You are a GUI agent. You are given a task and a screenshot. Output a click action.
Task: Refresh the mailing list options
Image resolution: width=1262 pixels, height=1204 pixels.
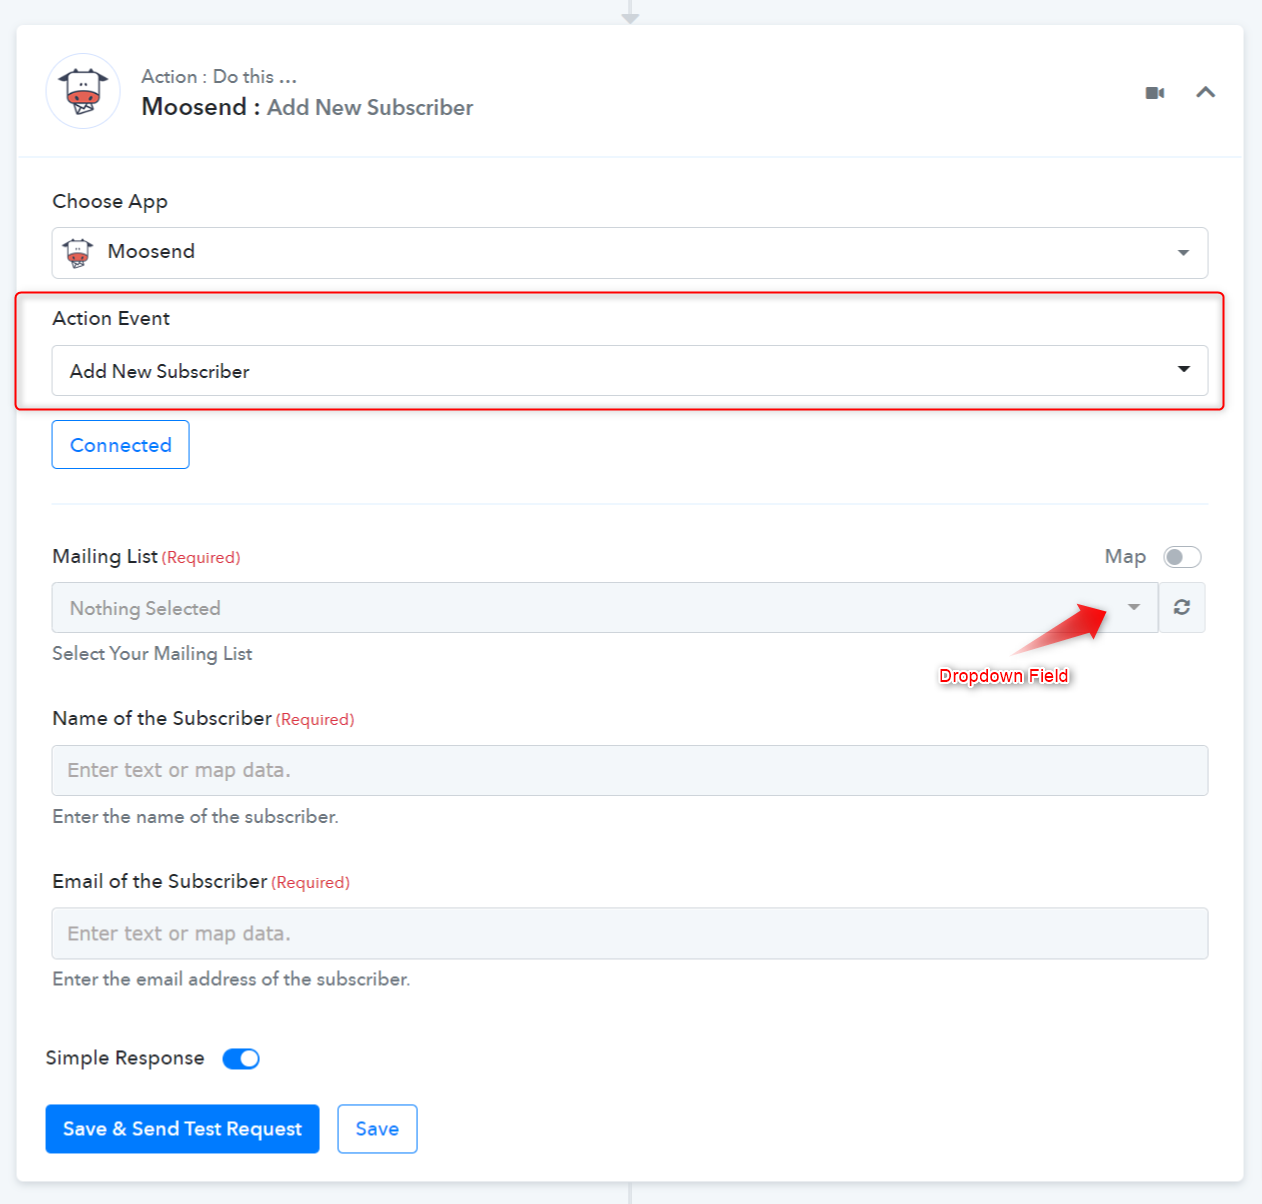click(x=1182, y=608)
